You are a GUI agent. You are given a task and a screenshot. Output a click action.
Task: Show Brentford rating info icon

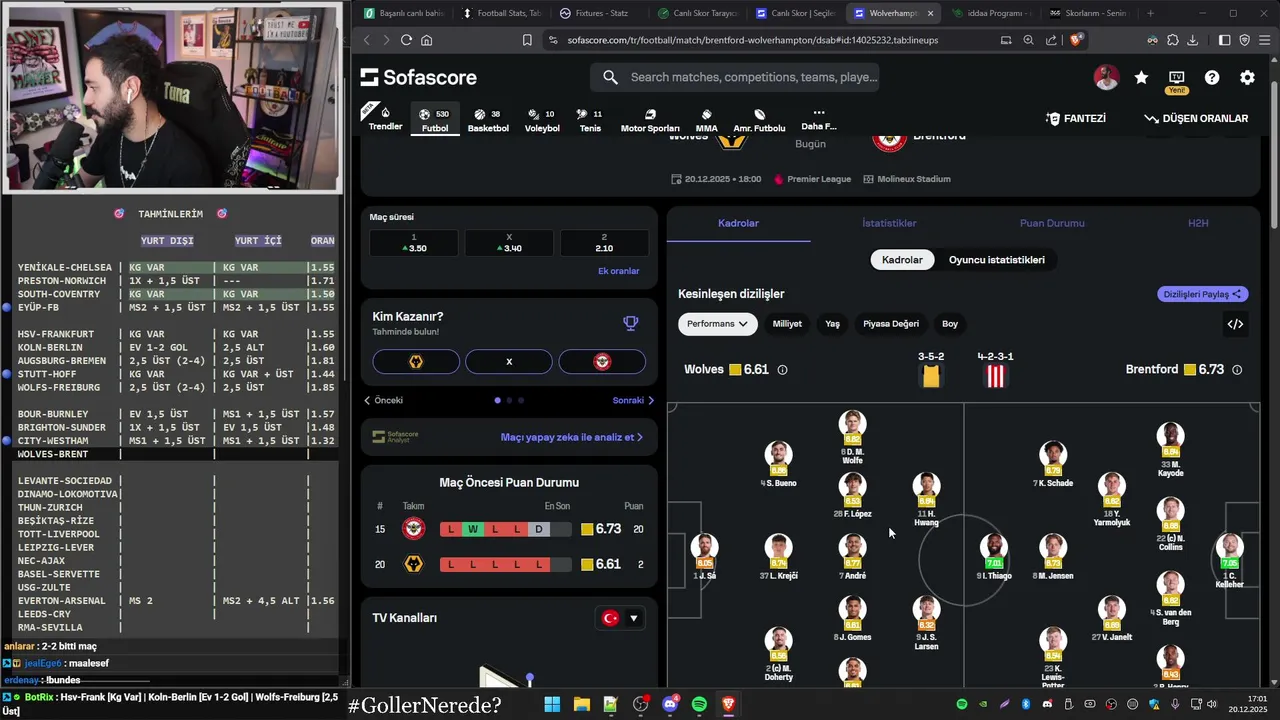coord(1237,370)
